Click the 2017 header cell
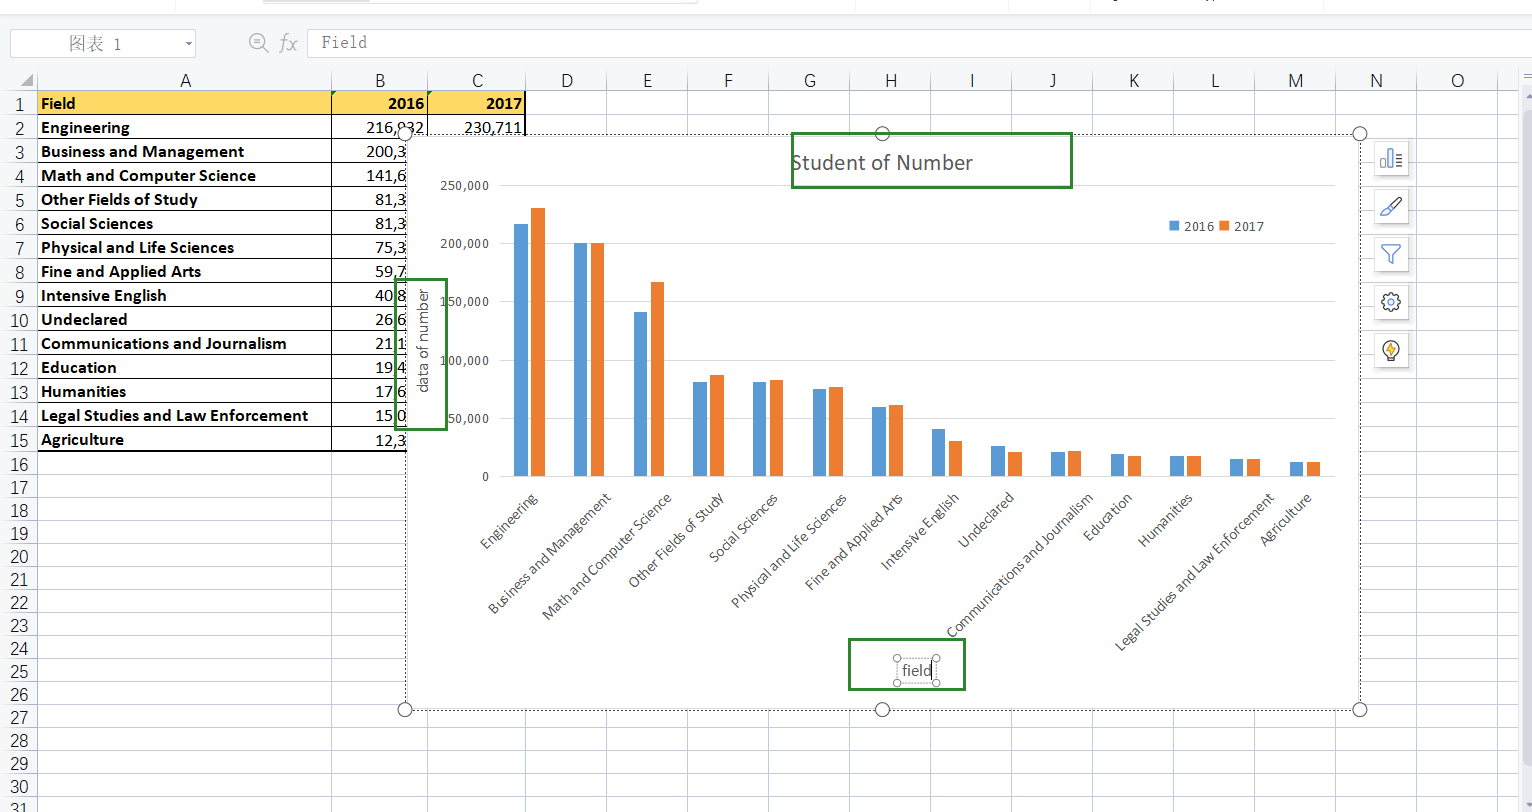Viewport: 1532px width, 812px height. pos(477,103)
